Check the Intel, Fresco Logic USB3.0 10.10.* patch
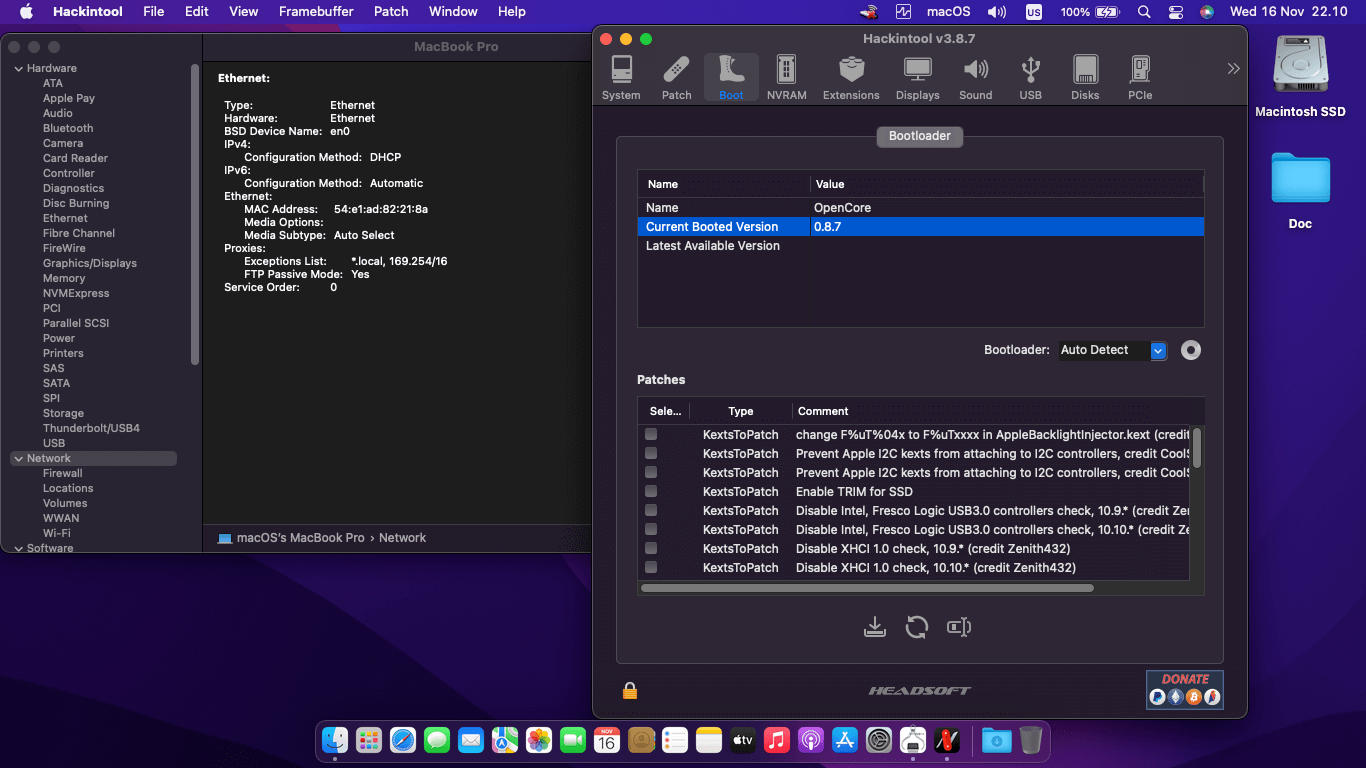1366x768 pixels. [x=651, y=529]
